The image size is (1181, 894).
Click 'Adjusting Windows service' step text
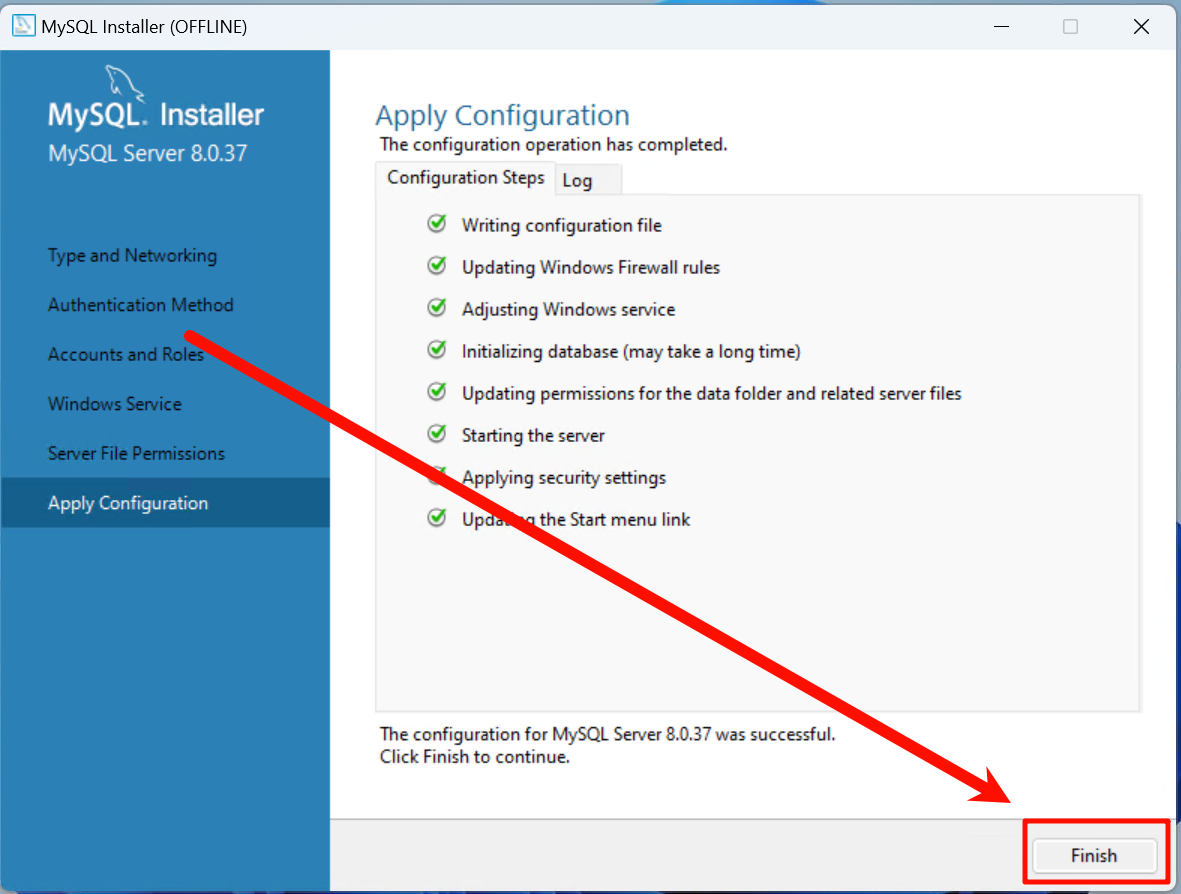(569, 310)
